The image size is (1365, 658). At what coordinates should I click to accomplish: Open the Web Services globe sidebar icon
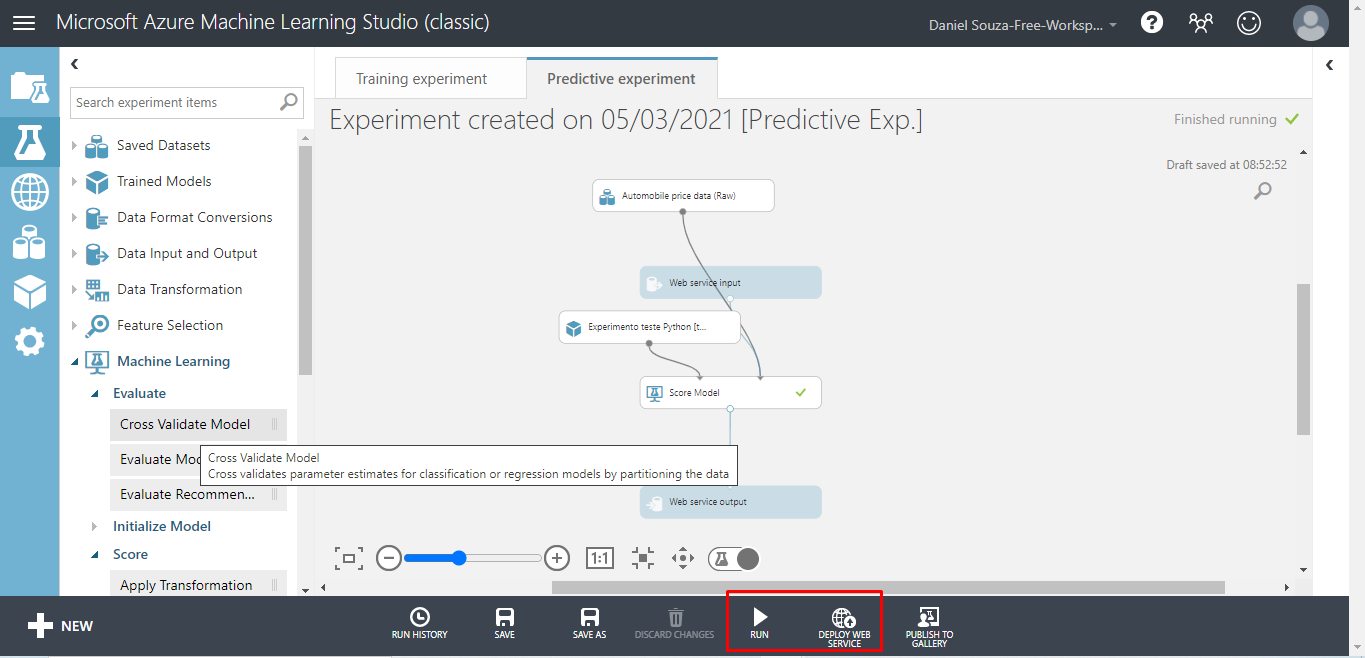click(29, 191)
